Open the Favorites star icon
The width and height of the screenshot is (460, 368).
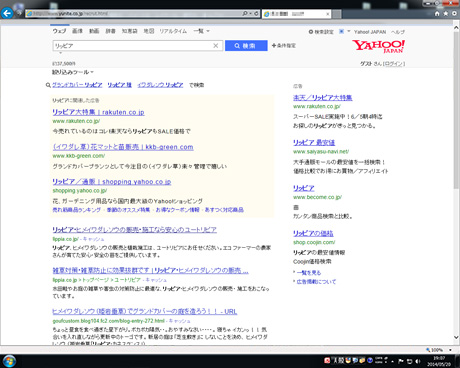click(x=446, y=13)
